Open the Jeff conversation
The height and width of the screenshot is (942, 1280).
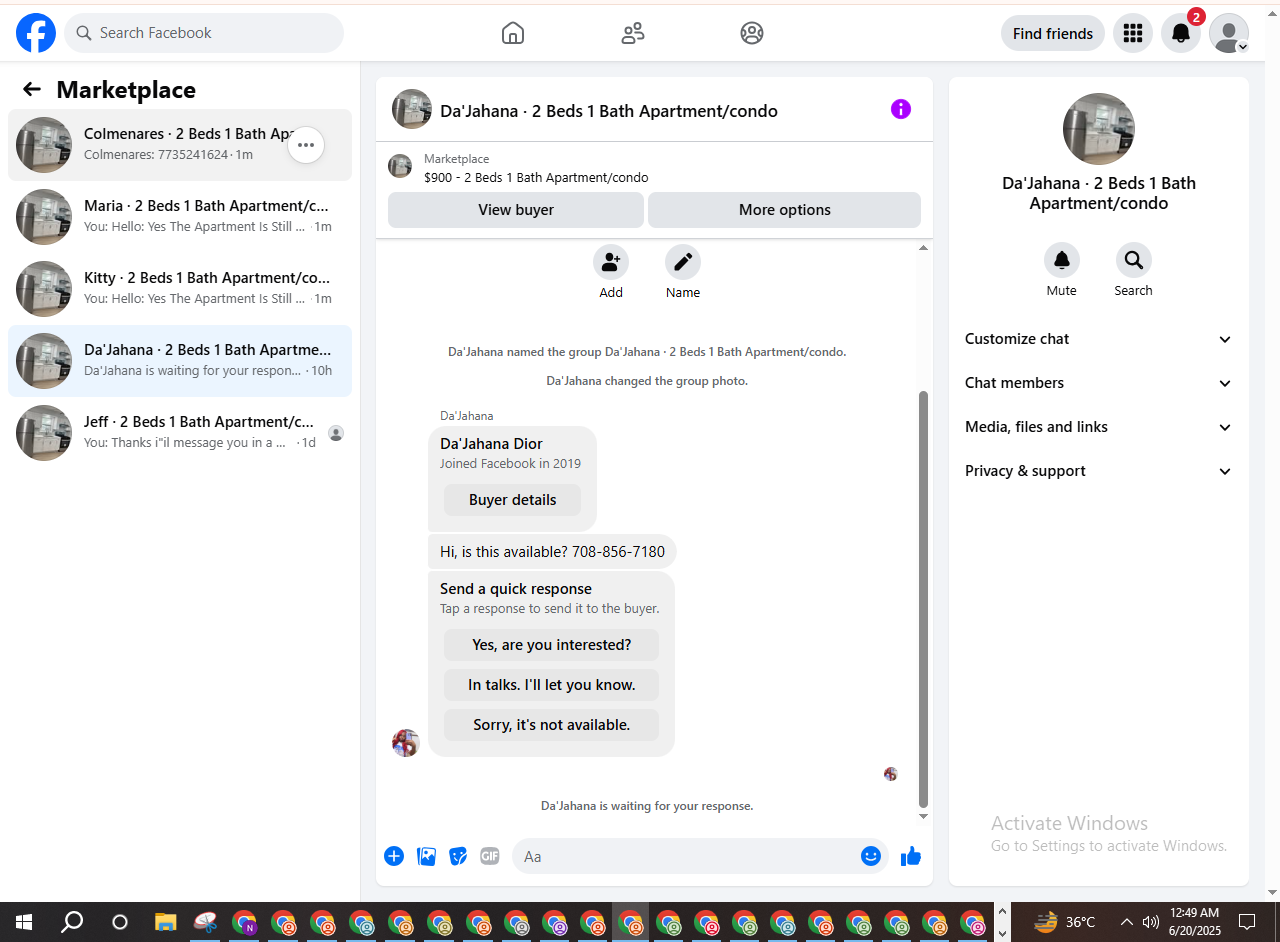click(180, 433)
